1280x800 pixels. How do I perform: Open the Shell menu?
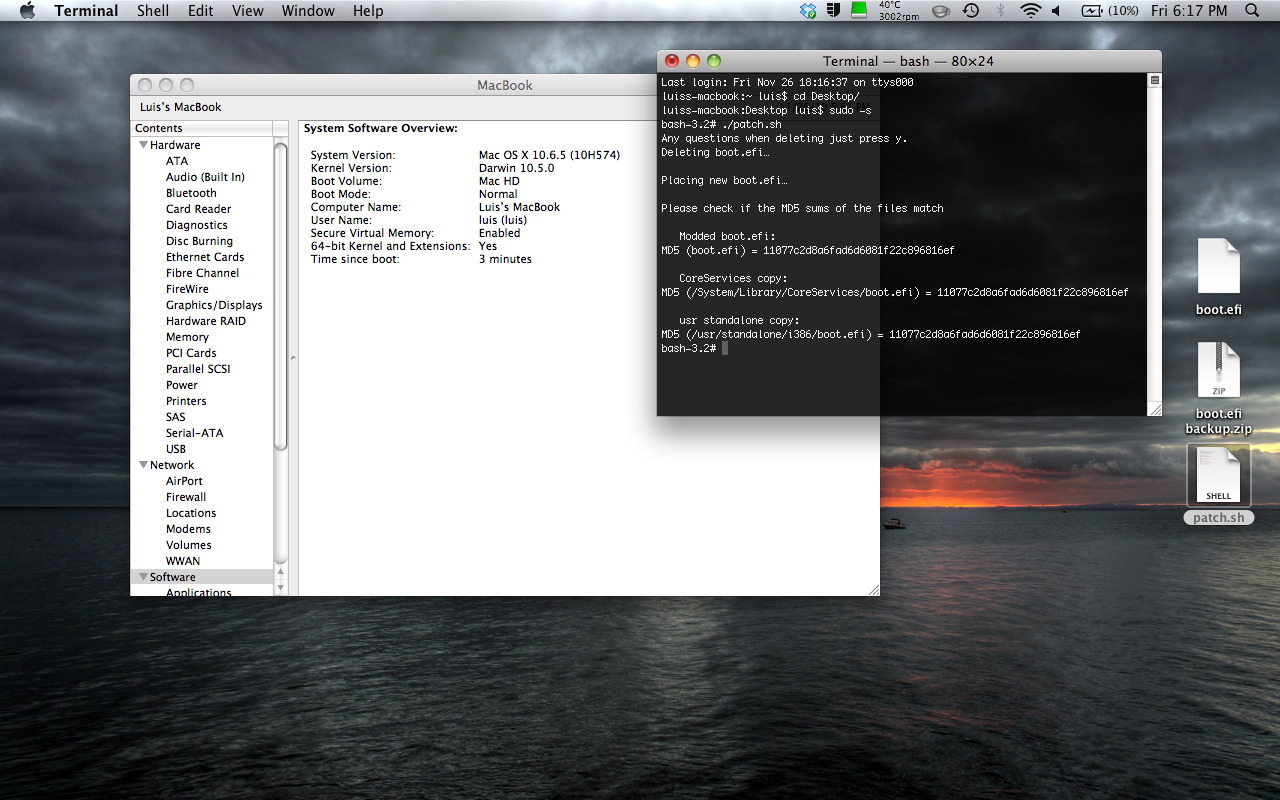tap(153, 11)
